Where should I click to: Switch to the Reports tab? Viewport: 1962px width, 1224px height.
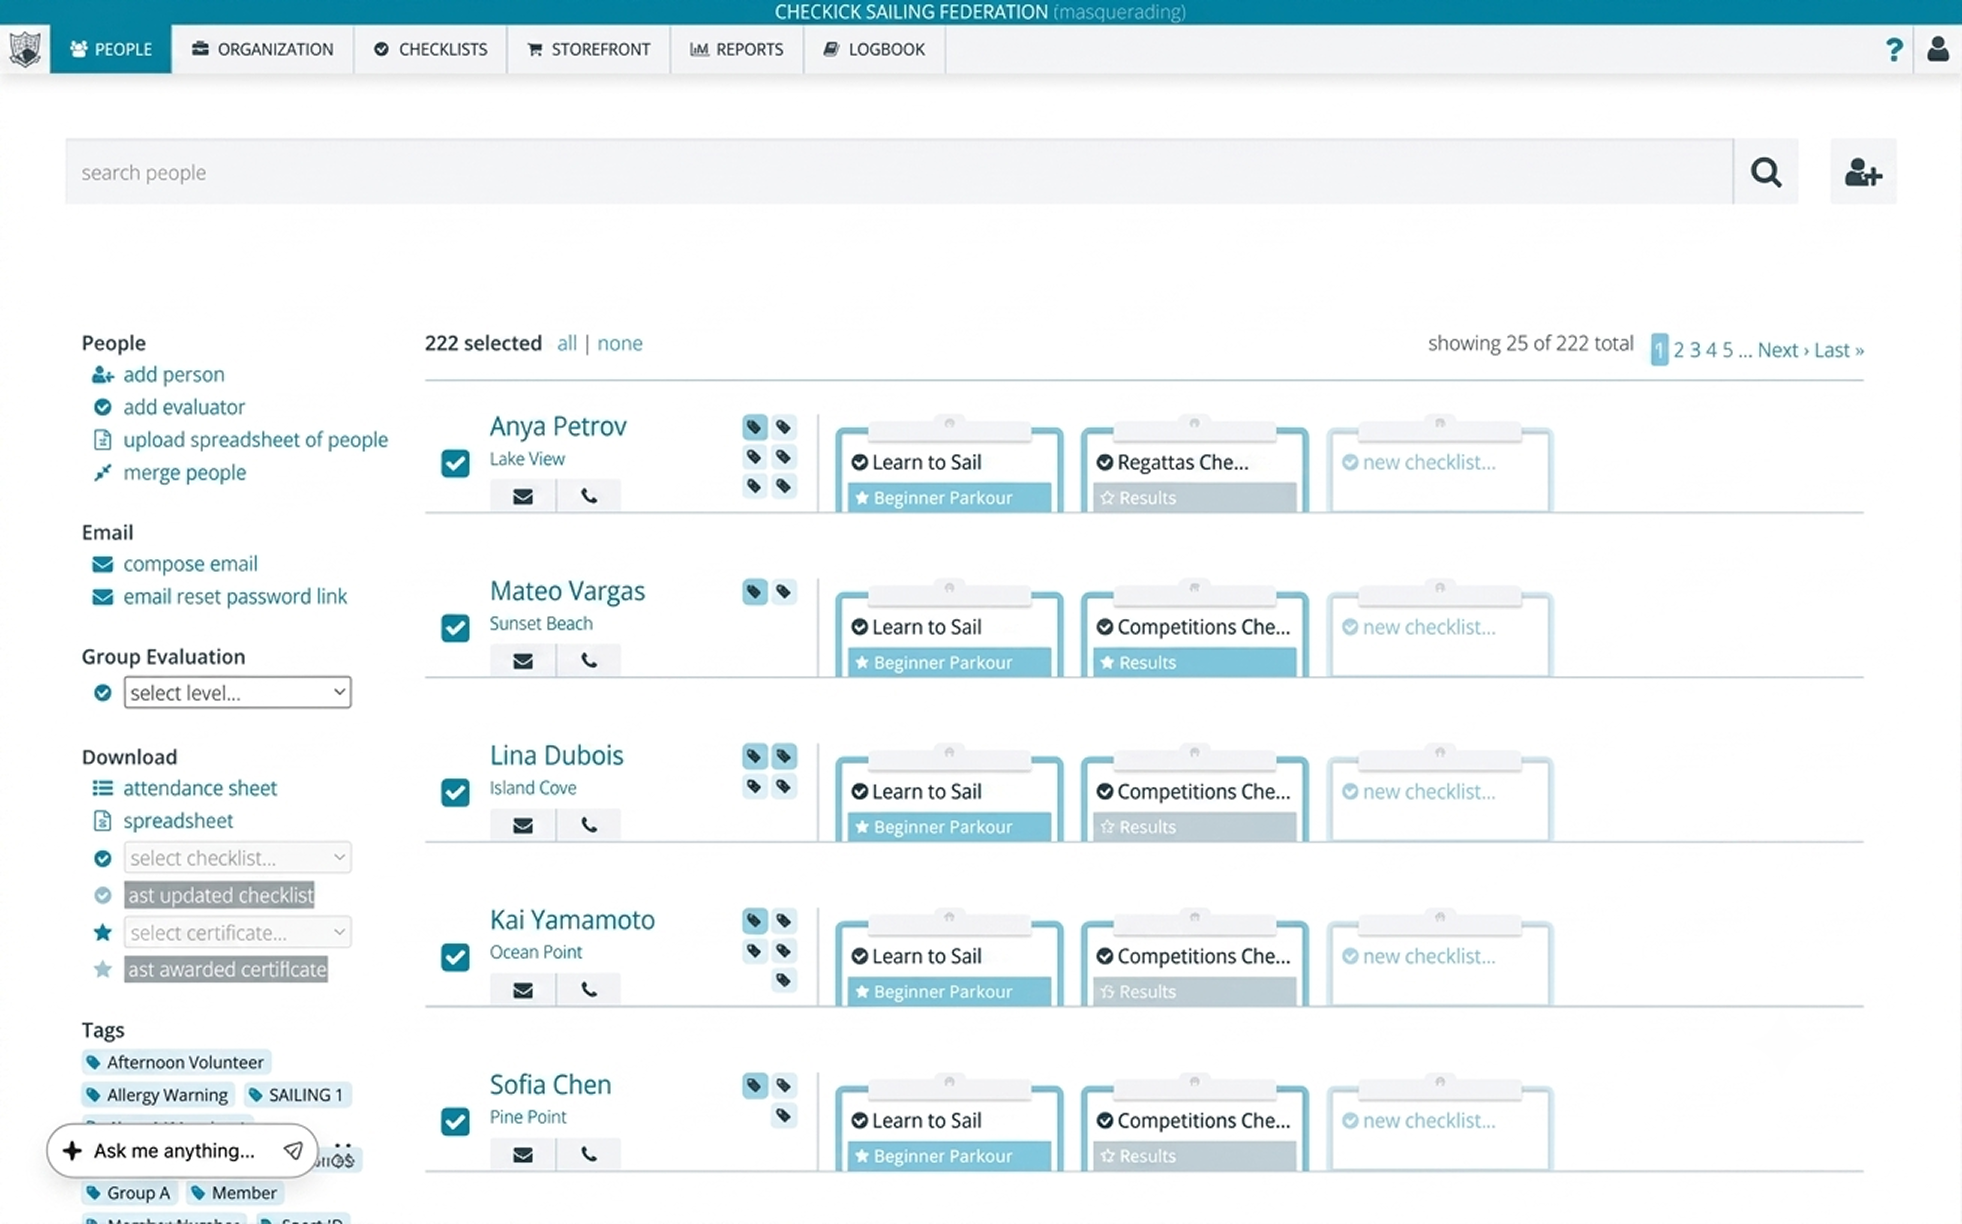[737, 49]
